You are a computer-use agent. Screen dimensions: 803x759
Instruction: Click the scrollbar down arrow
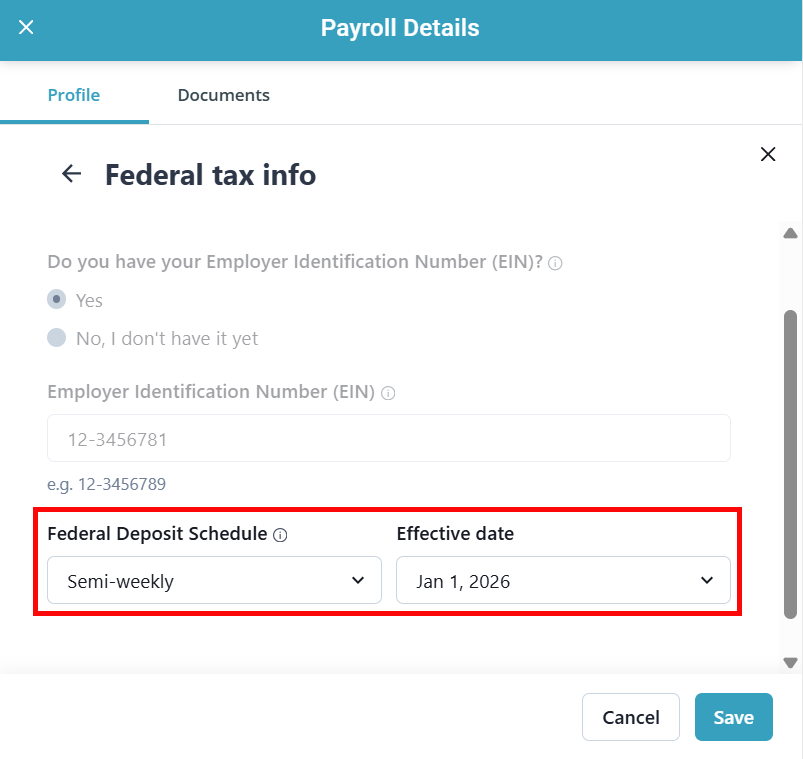tap(790, 662)
